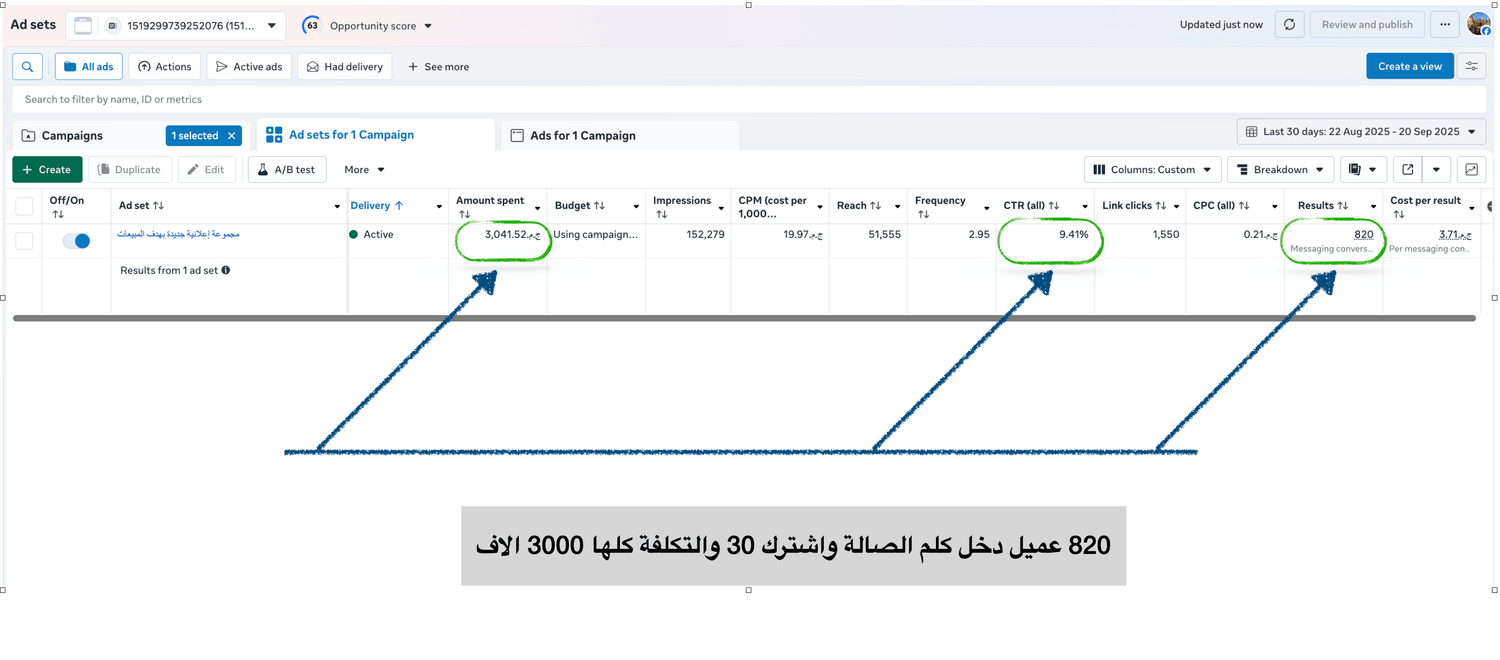
Task: Turn off the ad set delivery toggle
Action: click(76, 241)
